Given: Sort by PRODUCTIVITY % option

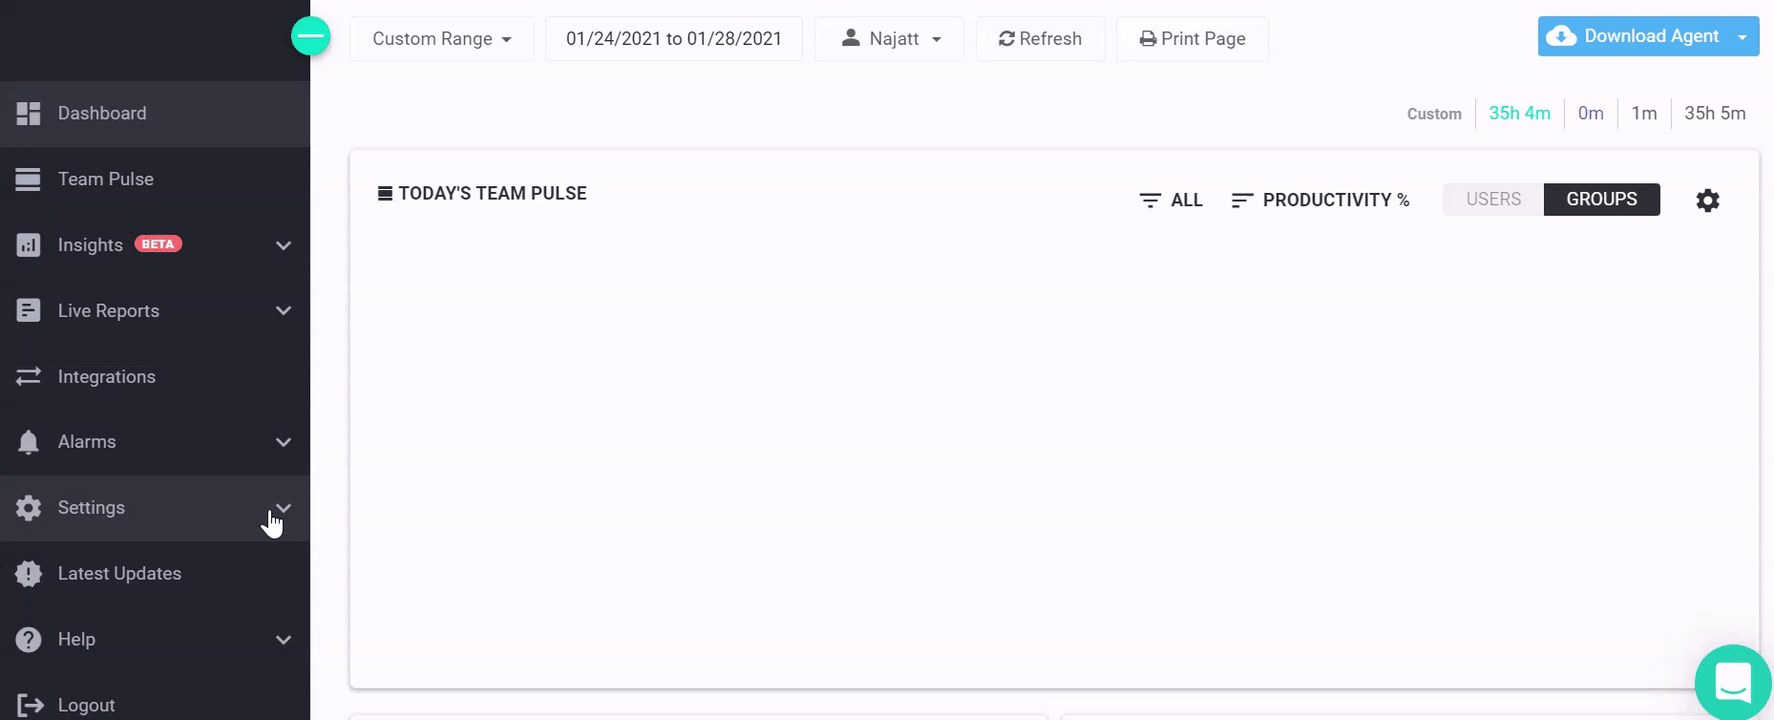Looking at the screenshot, I should [x=1320, y=200].
